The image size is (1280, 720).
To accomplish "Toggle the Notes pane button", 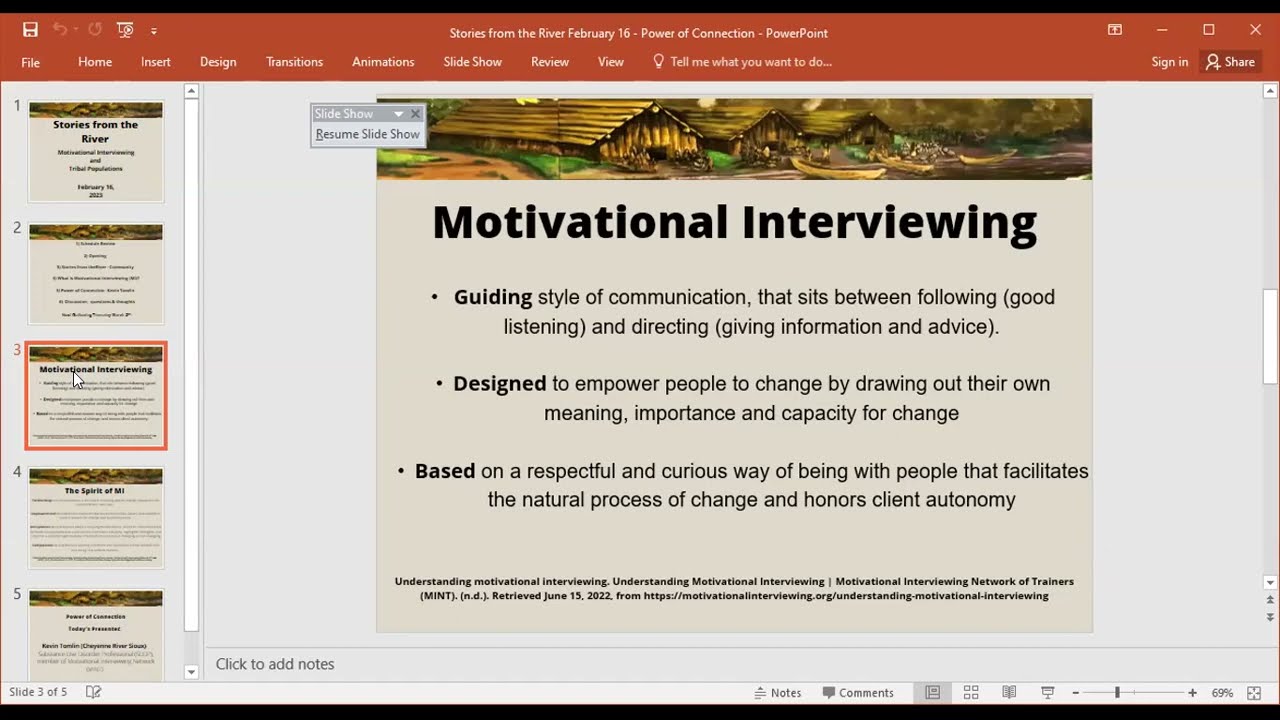I will tap(777, 692).
